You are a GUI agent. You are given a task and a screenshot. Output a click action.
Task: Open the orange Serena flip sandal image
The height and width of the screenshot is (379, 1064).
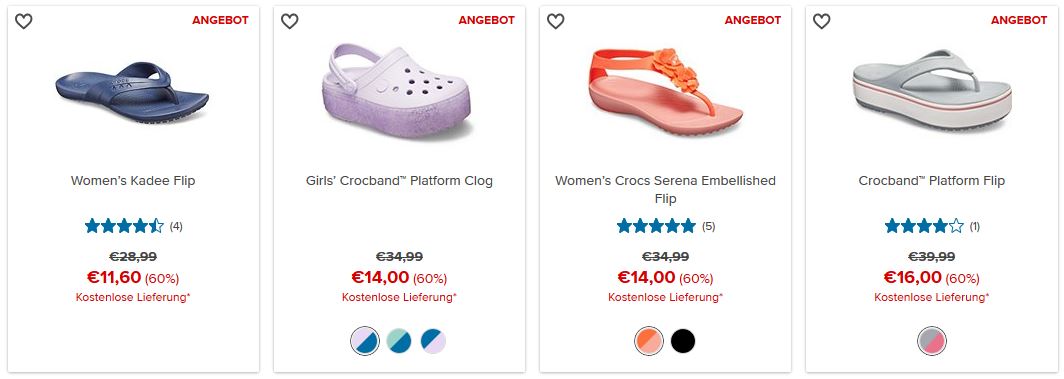[x=665, y=92]
